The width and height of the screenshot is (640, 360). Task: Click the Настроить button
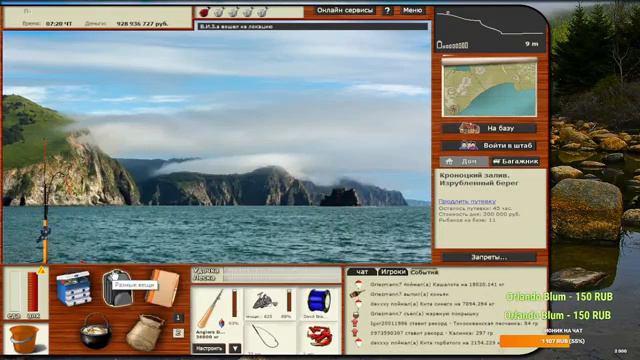(209, 349)
